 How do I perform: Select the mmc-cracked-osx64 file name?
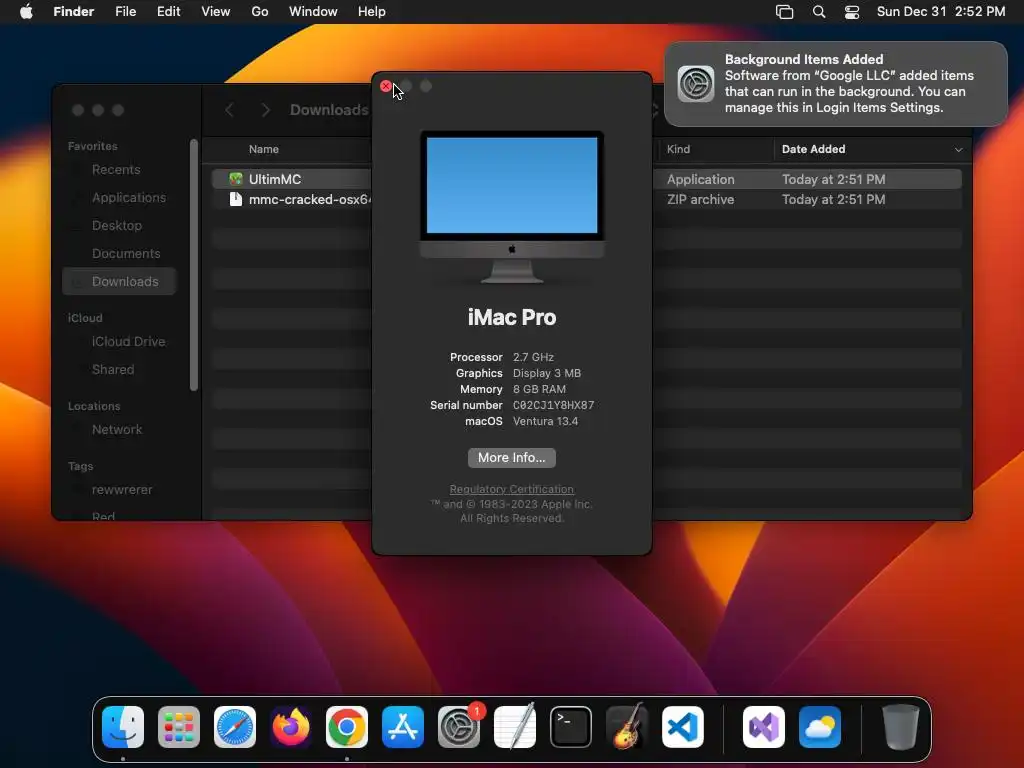[310, 199]
